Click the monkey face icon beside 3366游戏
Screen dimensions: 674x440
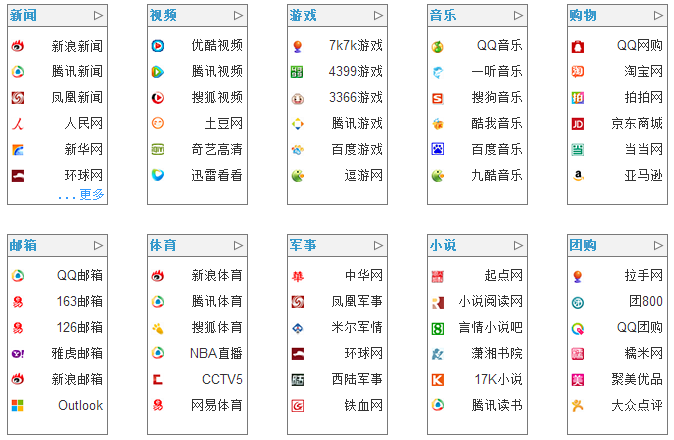(x=297, y=99)
